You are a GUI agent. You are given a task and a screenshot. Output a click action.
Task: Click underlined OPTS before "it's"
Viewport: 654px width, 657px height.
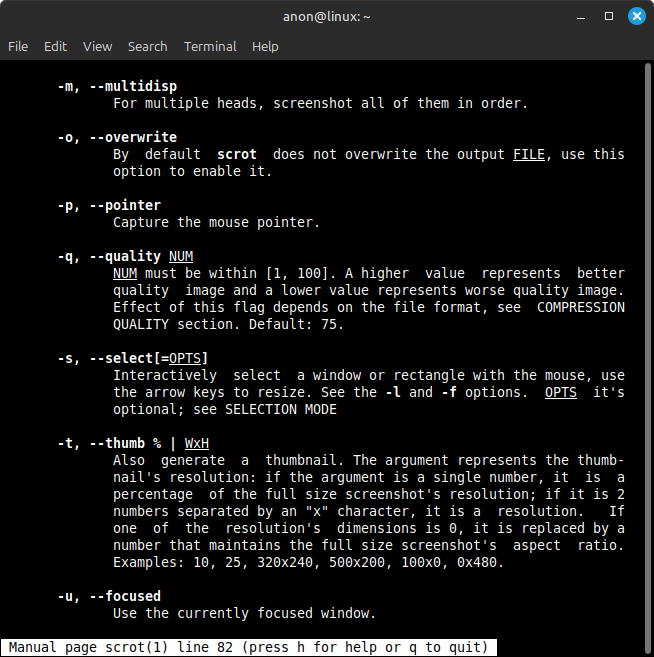[561, 392]
